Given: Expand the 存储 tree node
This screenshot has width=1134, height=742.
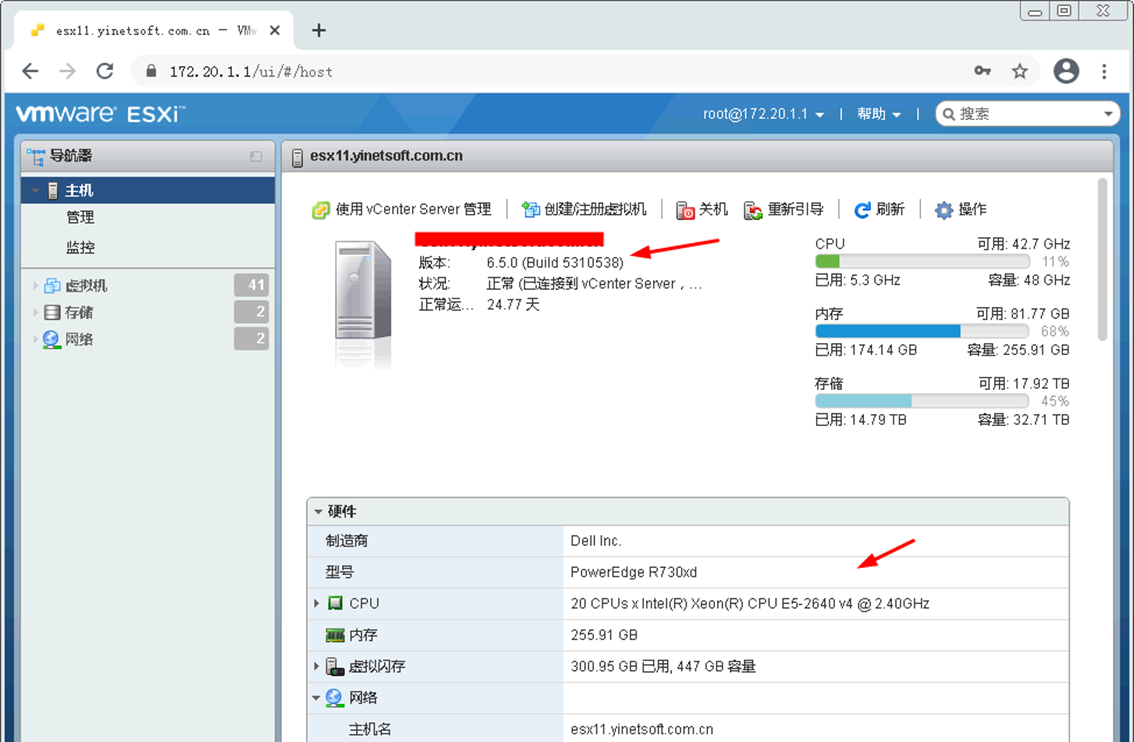Looking at the screenshot, I should 35,312.
